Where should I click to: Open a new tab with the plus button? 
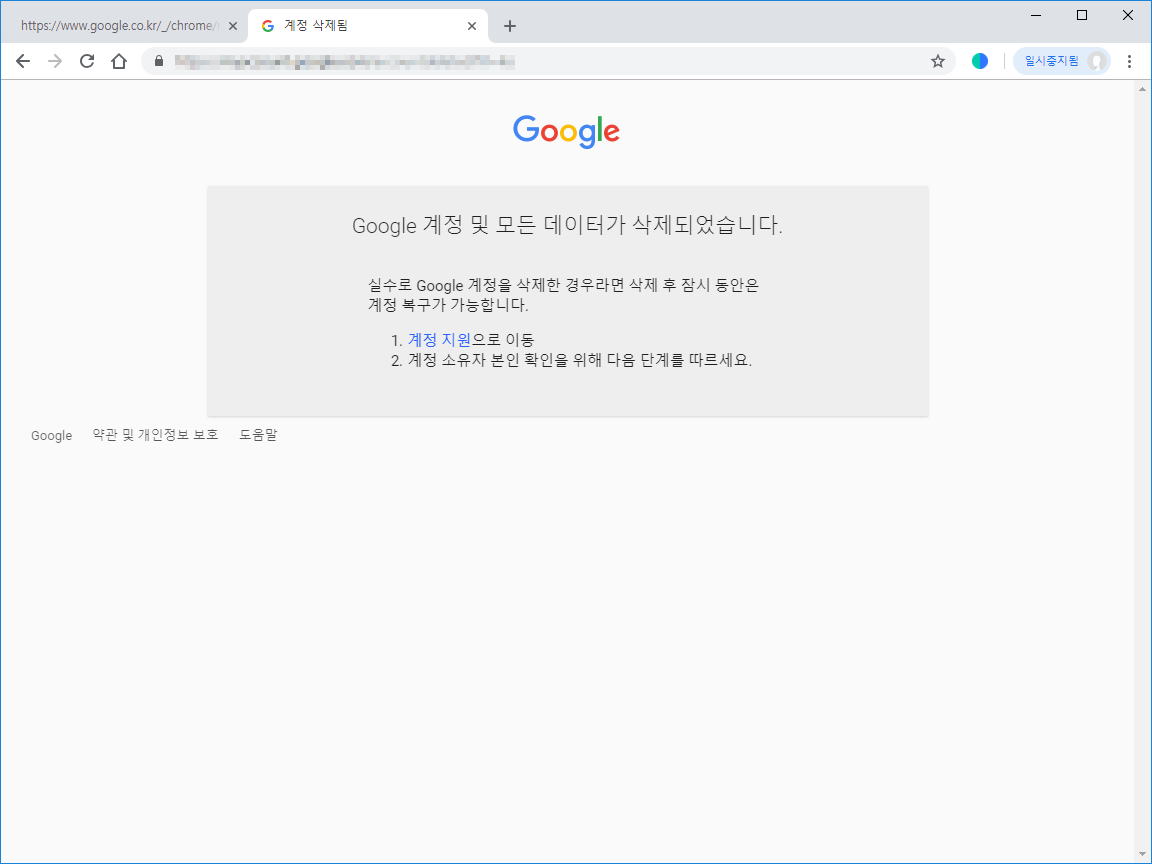(510, 26)
